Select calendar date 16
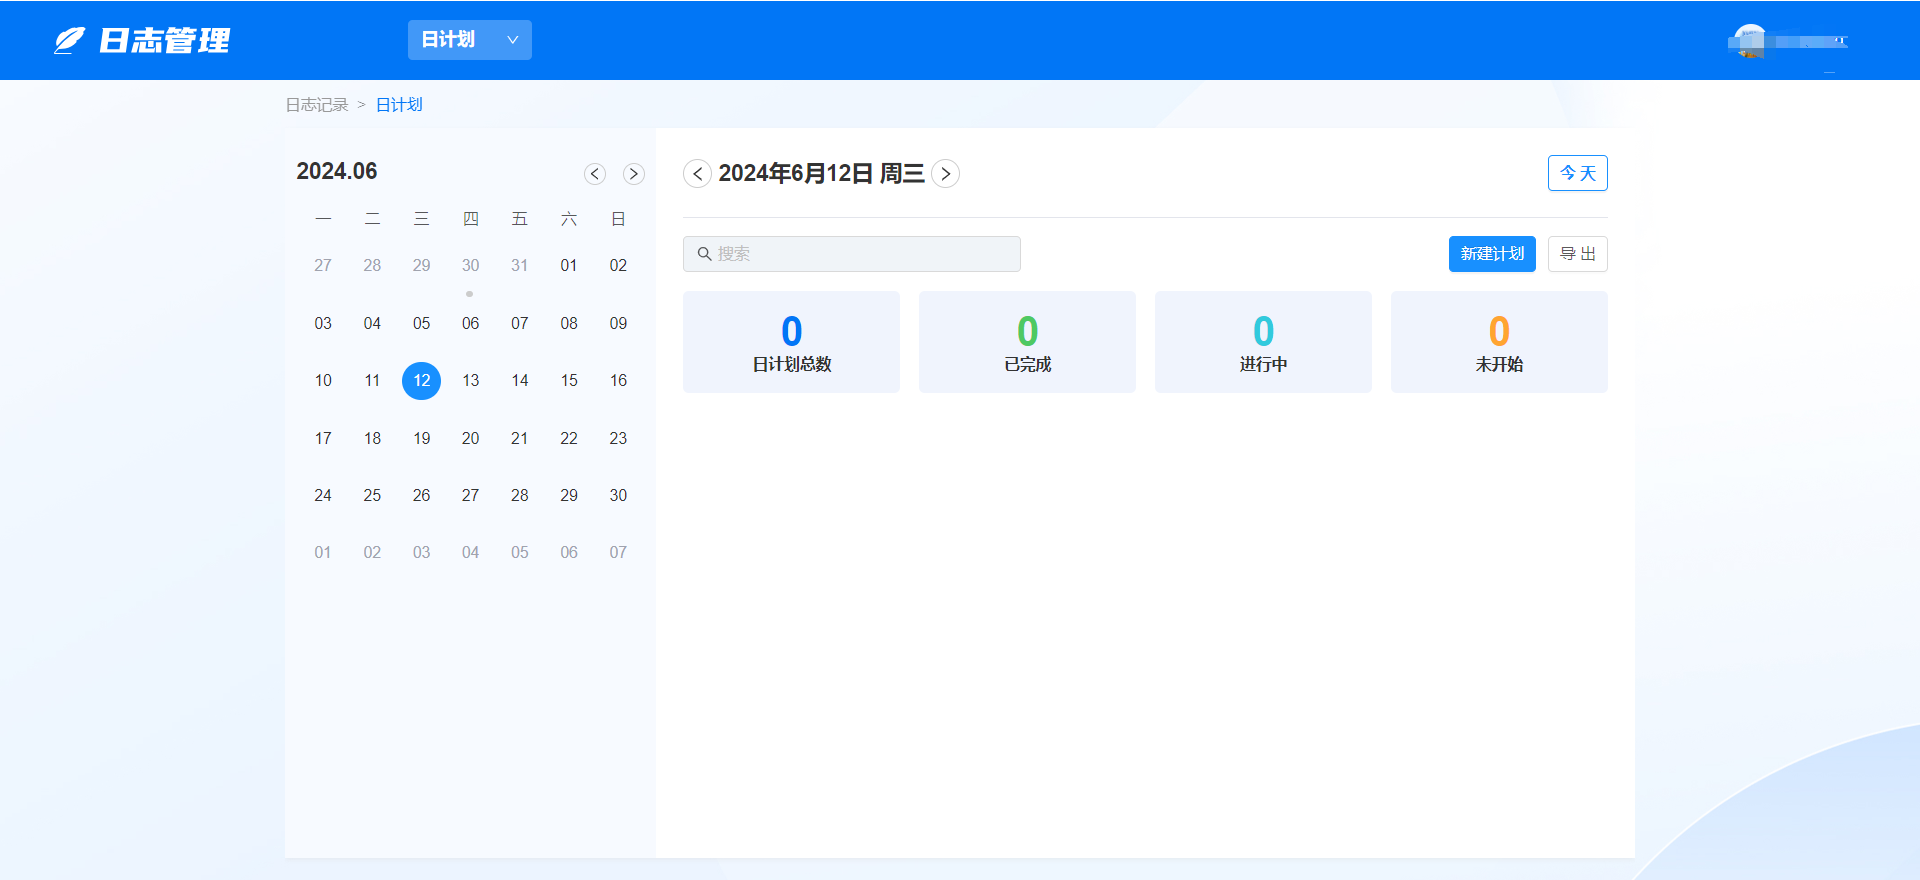 [618, 381]
